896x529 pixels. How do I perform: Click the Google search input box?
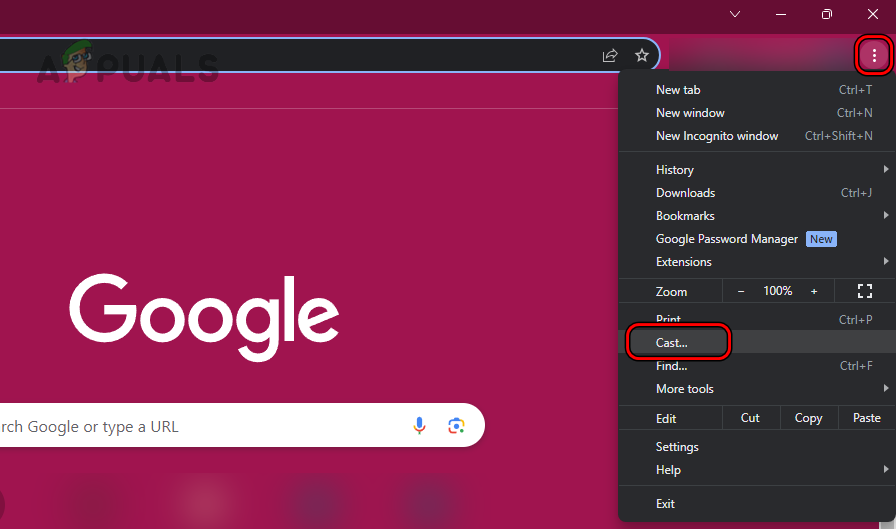click(242, 426)
